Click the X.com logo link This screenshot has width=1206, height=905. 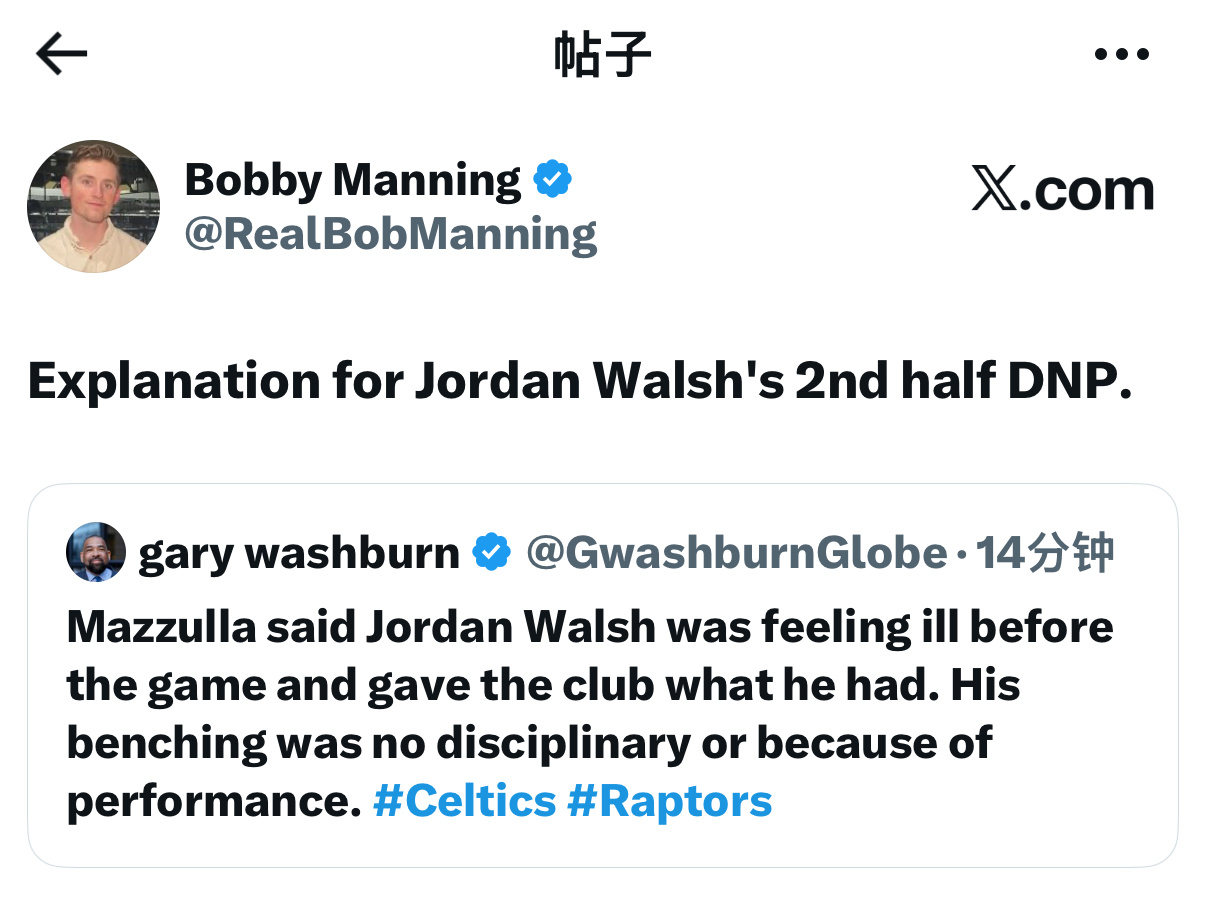click(x=1063, y=190)
